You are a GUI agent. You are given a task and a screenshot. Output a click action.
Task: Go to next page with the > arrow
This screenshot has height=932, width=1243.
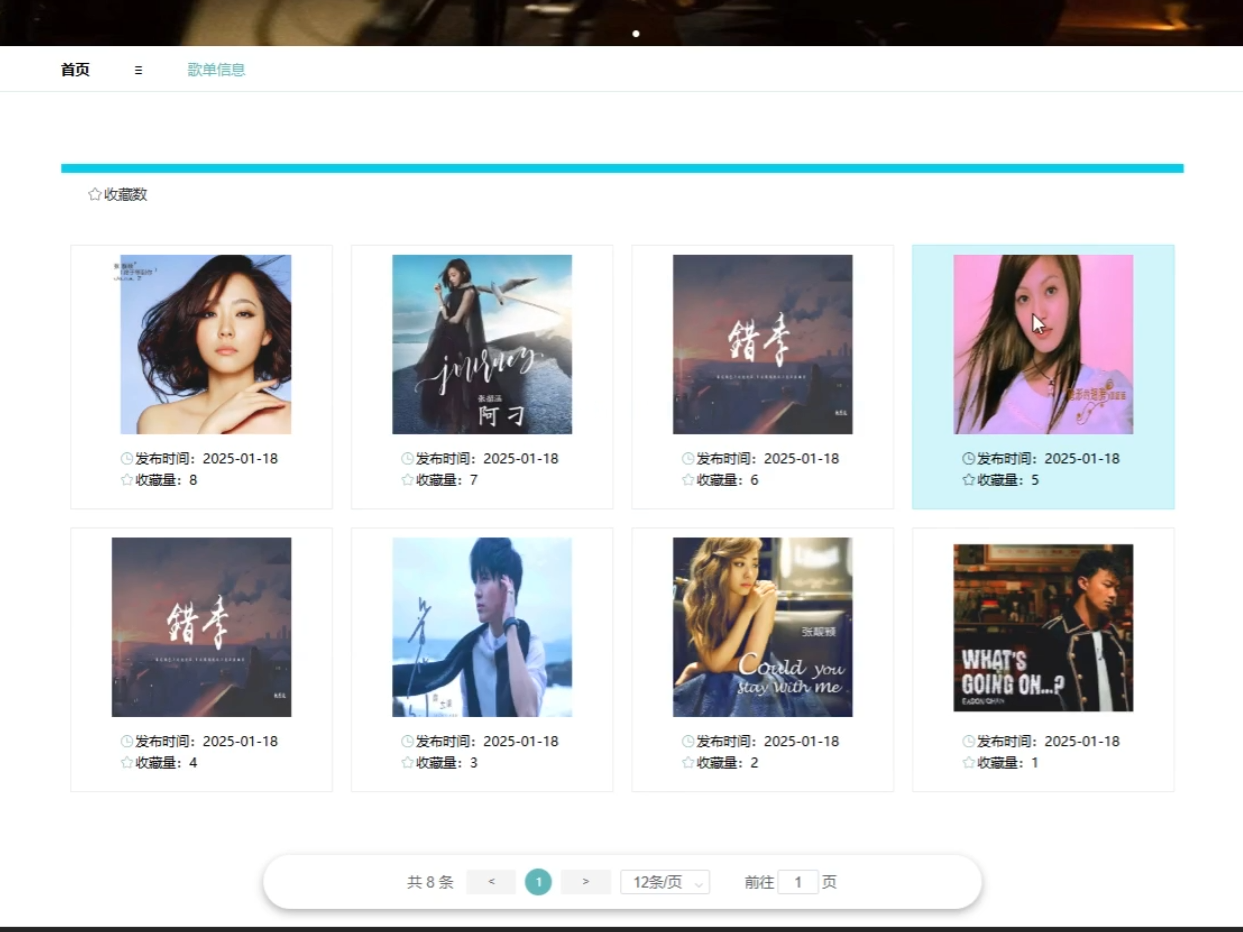586,882
